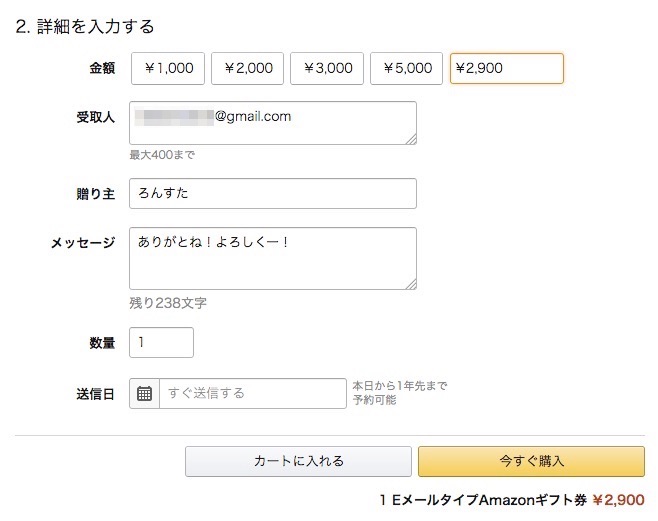Click the 送信日 label
The height and width of the screenshot is (521, 658).
(x=96, y=394)
